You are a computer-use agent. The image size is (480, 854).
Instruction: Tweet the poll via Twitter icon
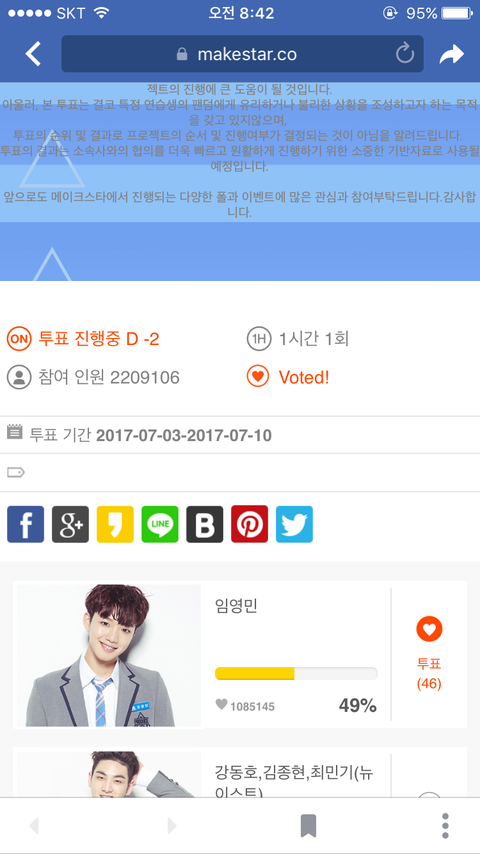pos(294,524)
